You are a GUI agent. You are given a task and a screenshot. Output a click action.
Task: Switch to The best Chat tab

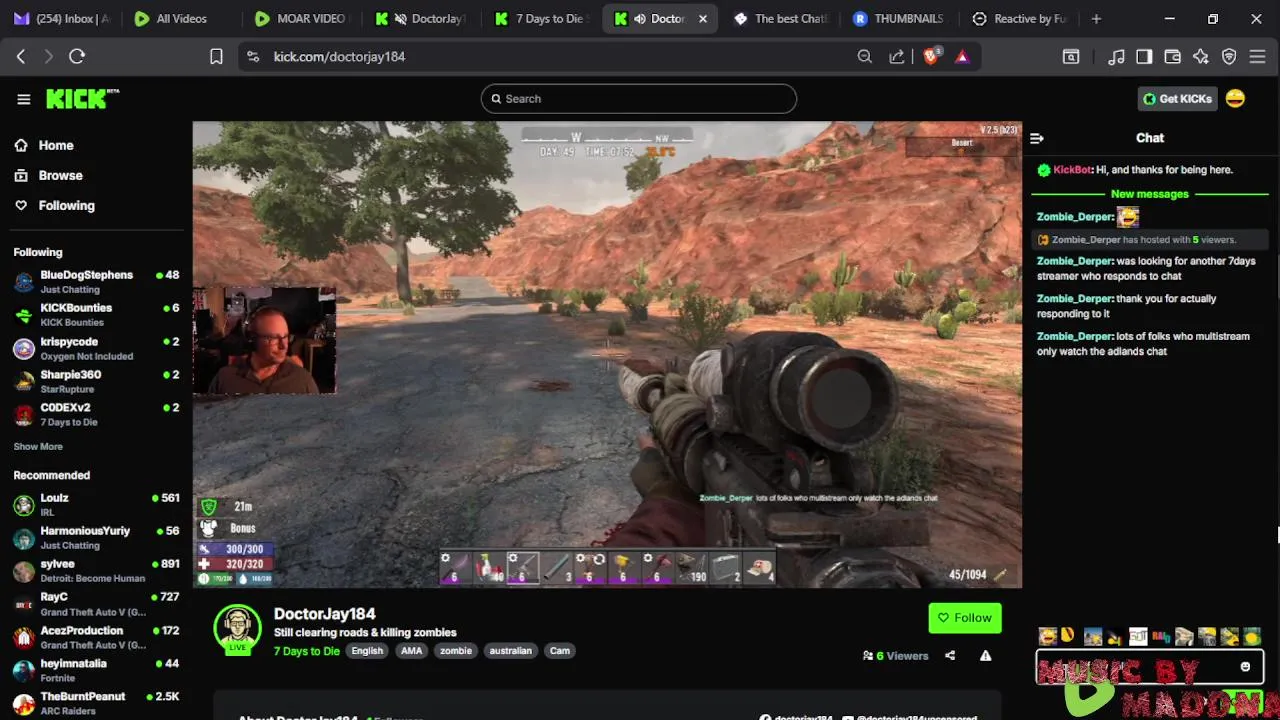pyautogui.click(x=781, y=19)
